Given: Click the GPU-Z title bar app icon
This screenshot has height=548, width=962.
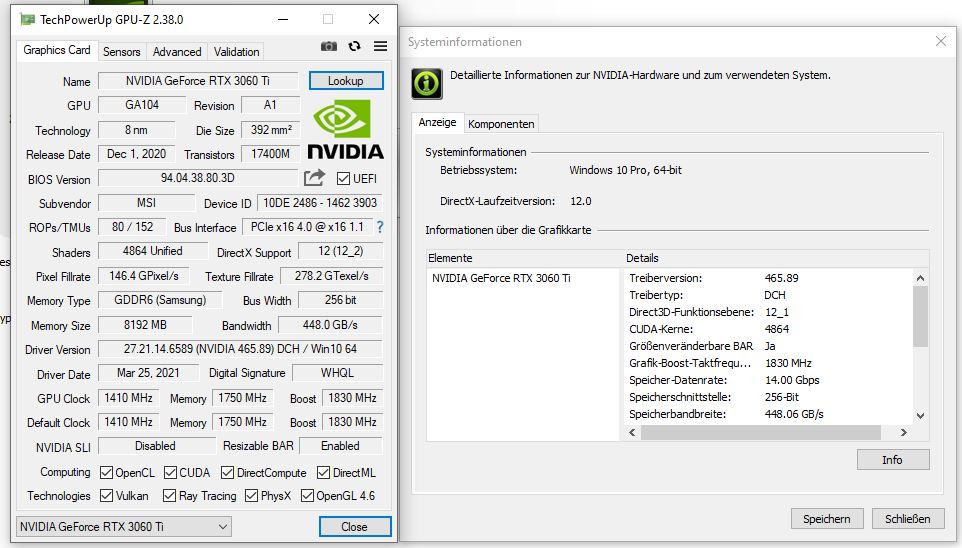Looking at the screenshot, I should coord(28,20).
